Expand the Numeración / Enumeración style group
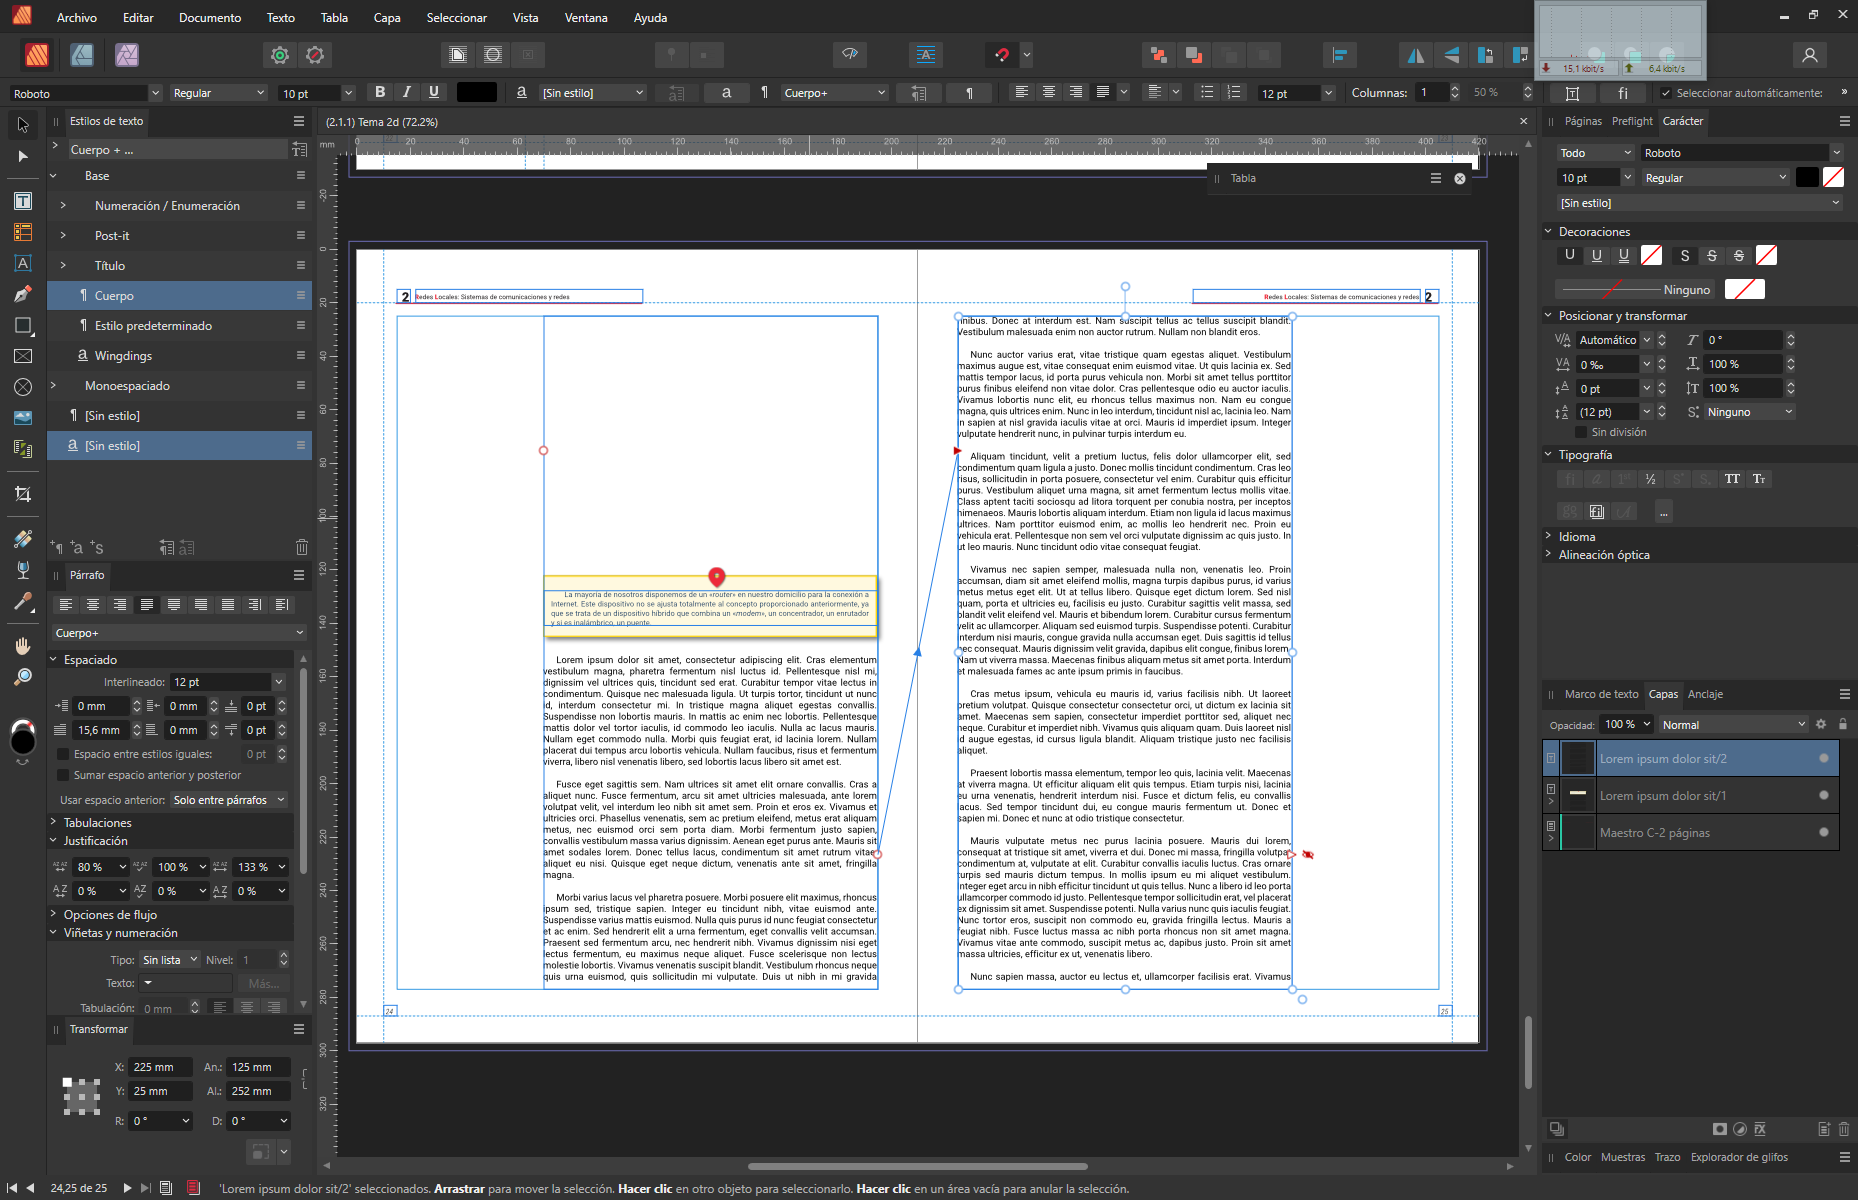The height and width of the screenshot is (1200, 1858). (63, 206)
